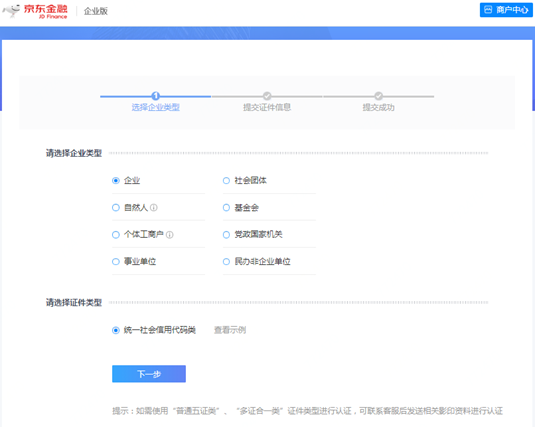This screenshot has width=535, height=427.
Task: Click step 1 circle in progress bar
Action: [156, 96]
